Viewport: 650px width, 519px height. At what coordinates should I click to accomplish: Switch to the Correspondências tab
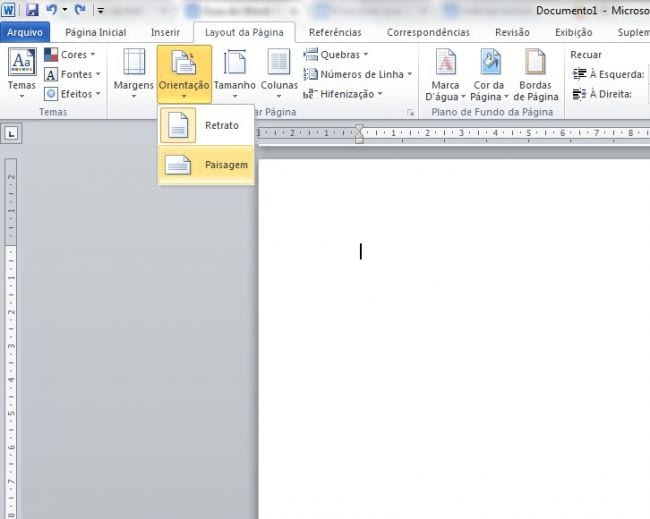click(428, 32)
